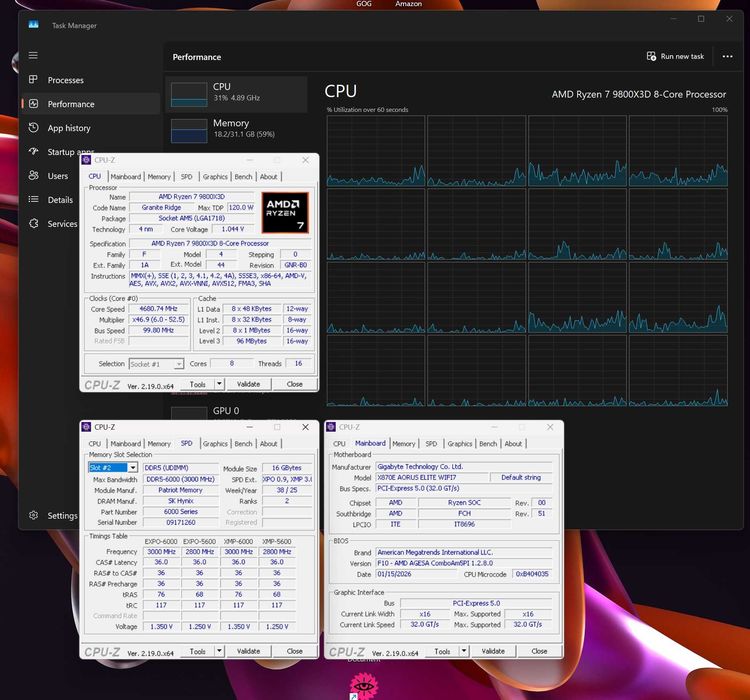Image resolution: width=750 pixels, height=700 pixels.
Task: Click Validate in the SPD CPU-Z window
Action: (x=249, y=651)
